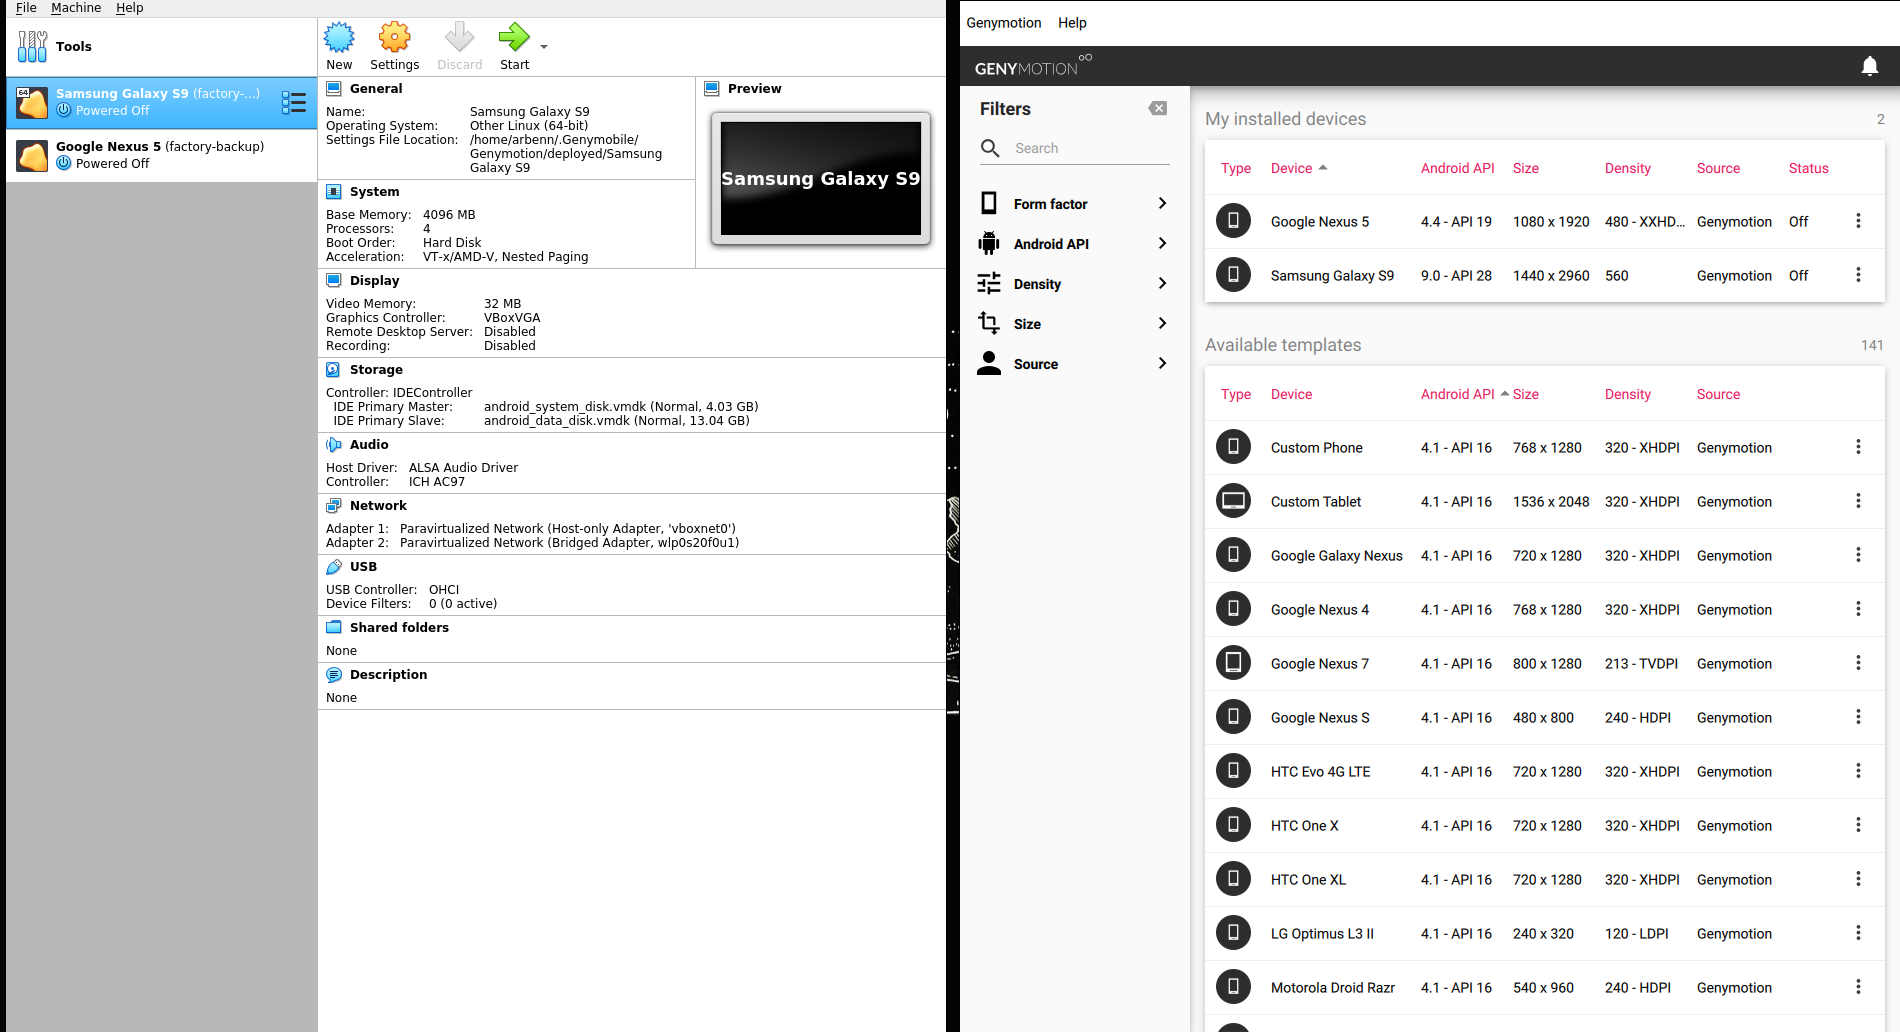Open the dropdown arrow next to Start
Screen dimensions: 1900x1032
[x=544, y=47]
